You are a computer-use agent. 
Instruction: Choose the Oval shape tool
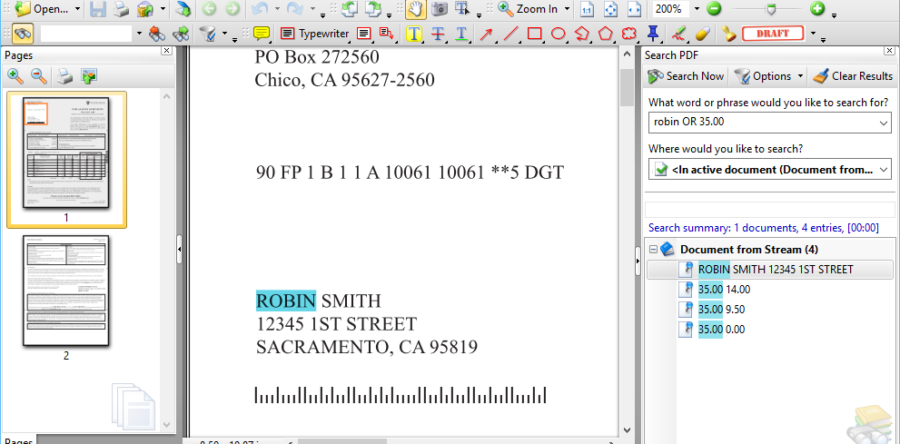click(559, 34)
